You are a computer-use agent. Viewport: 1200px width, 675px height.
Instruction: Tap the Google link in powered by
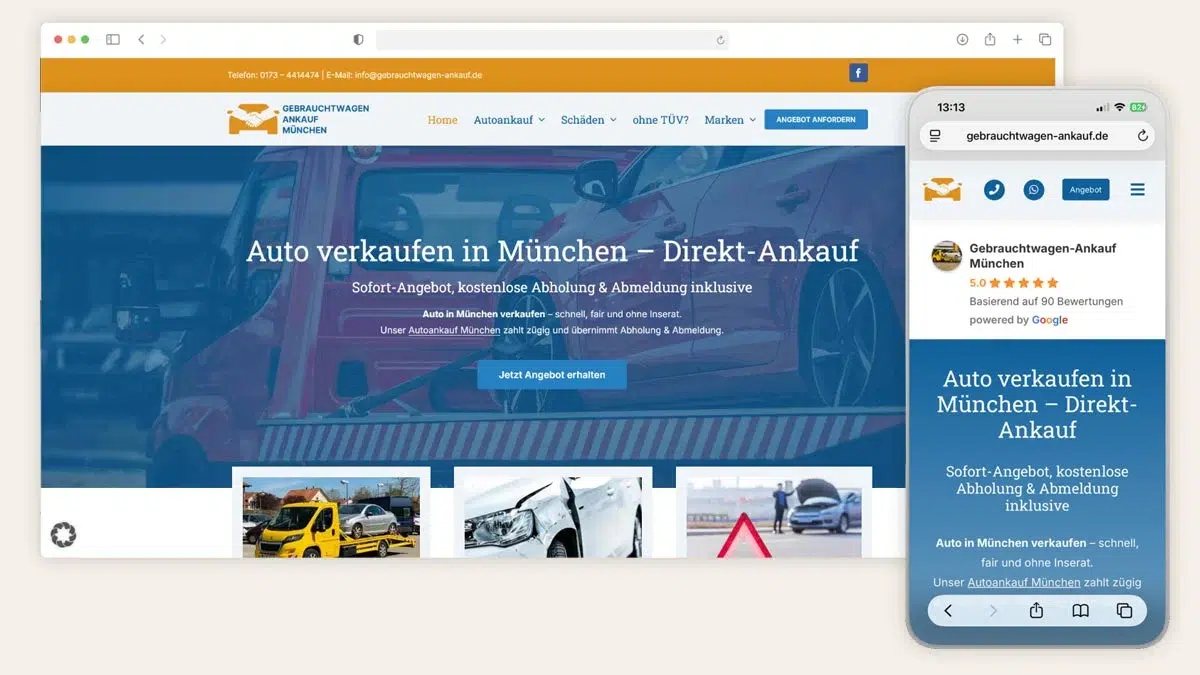[1050, 320]
